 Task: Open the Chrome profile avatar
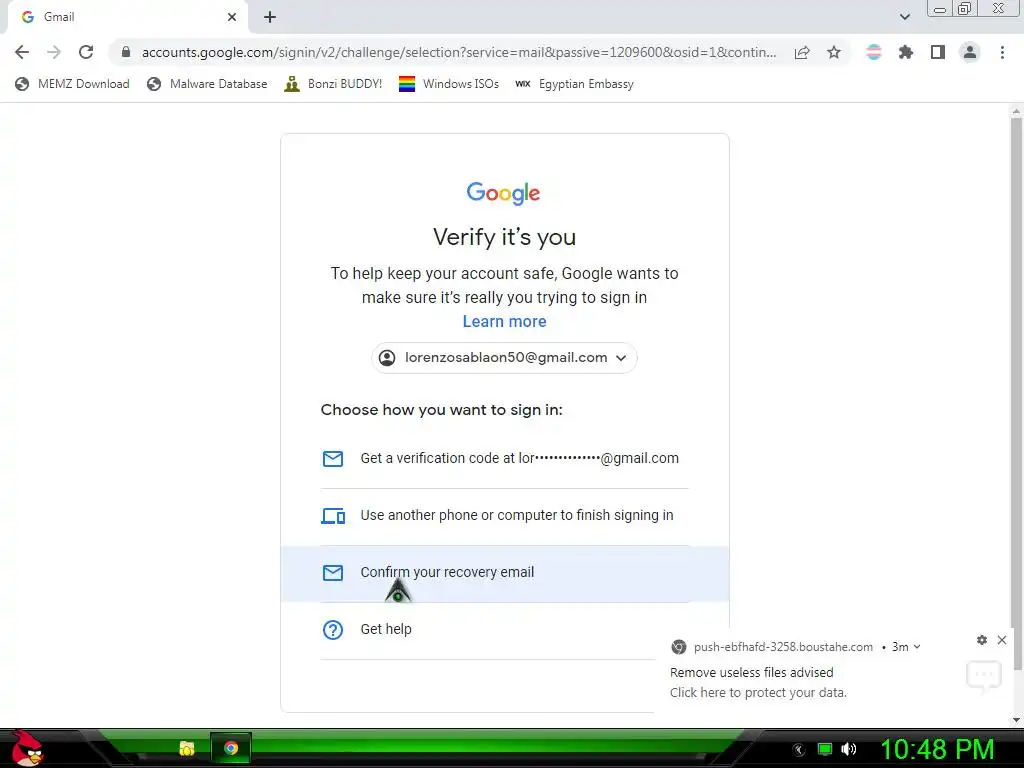click(x=970, y=52)
